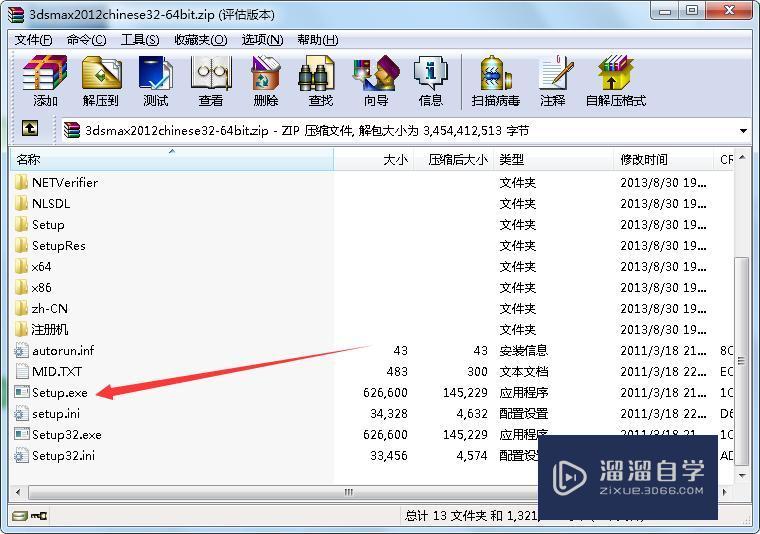This screenshot has height=534, width=760.
Task: Sort by Size (大小) column header
Action: pyautogui.click(x=374, y=159)
